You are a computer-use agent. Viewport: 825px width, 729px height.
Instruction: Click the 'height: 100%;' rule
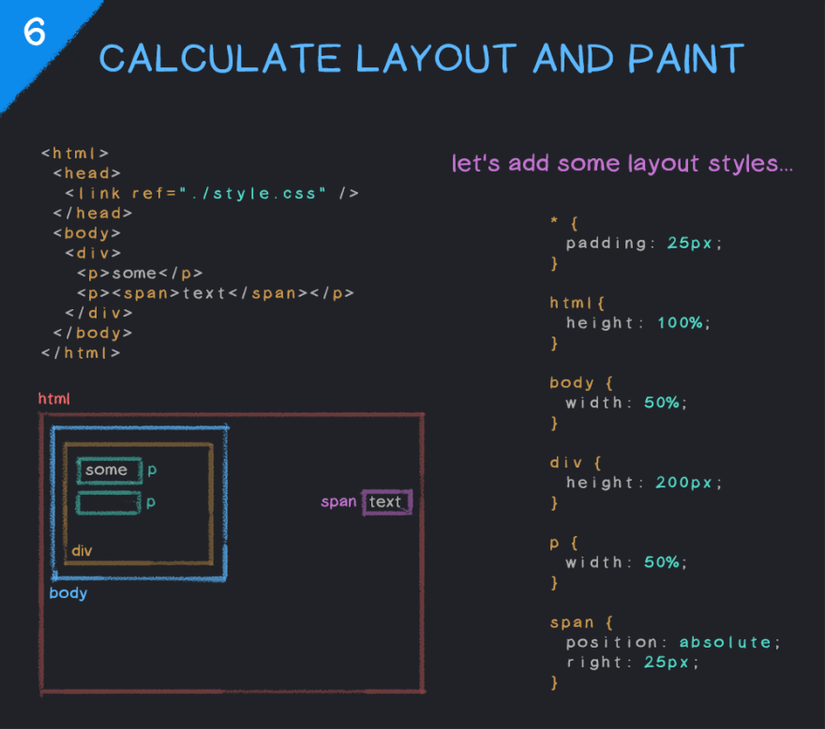point(638,323)
